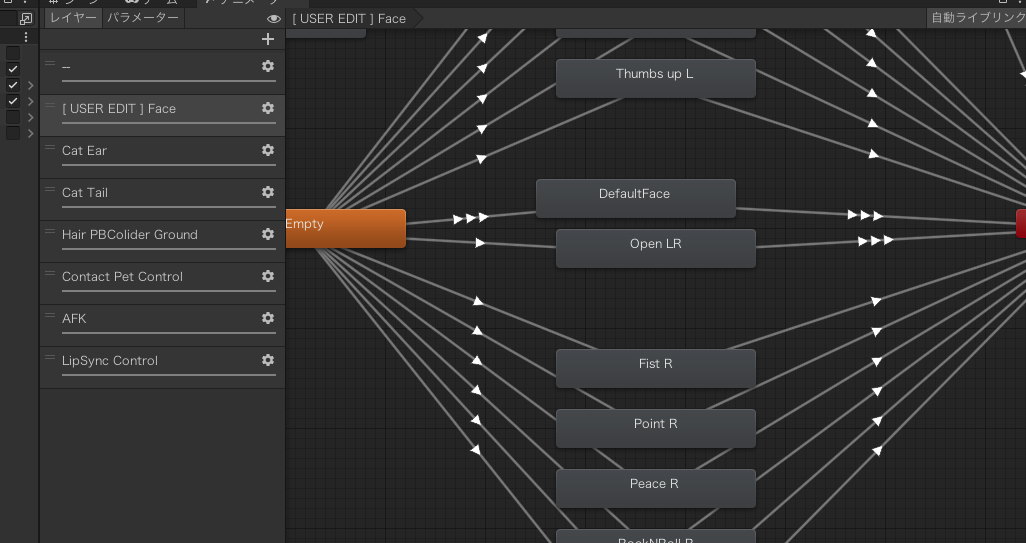Image resolution: width=1026 pixels, height=543 pixels.
Task: Select the DefaultFace state node
Action: (x=635, y=198)
